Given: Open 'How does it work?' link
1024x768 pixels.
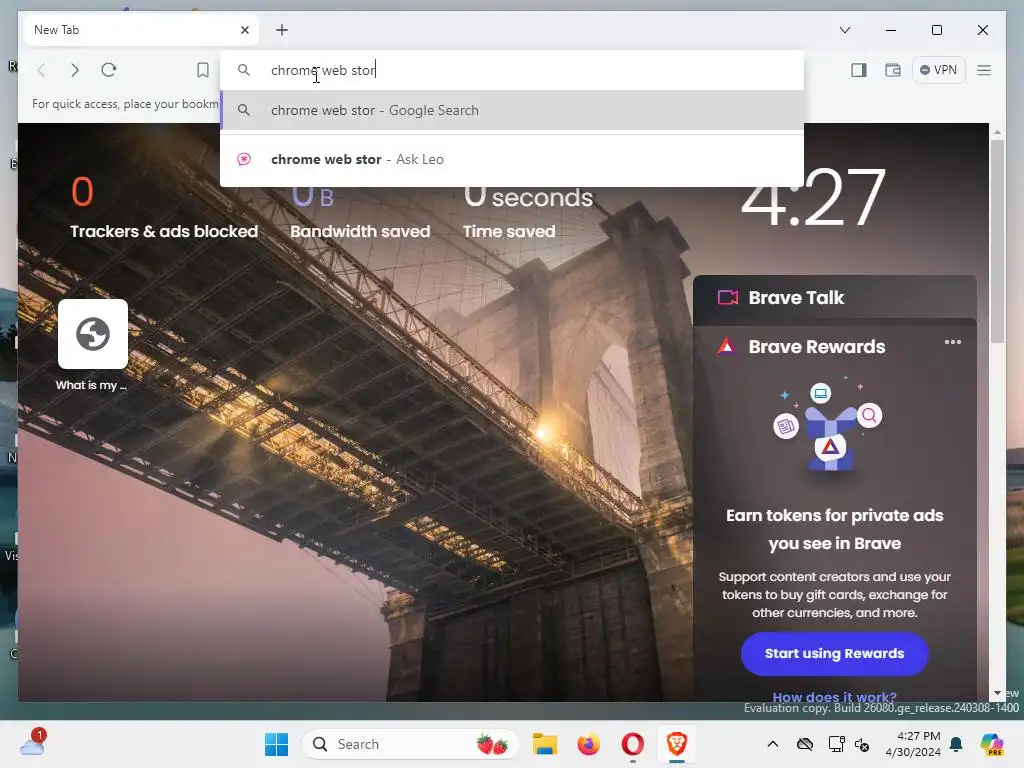Looking at the screenshot, I should (x=835, y=697).
